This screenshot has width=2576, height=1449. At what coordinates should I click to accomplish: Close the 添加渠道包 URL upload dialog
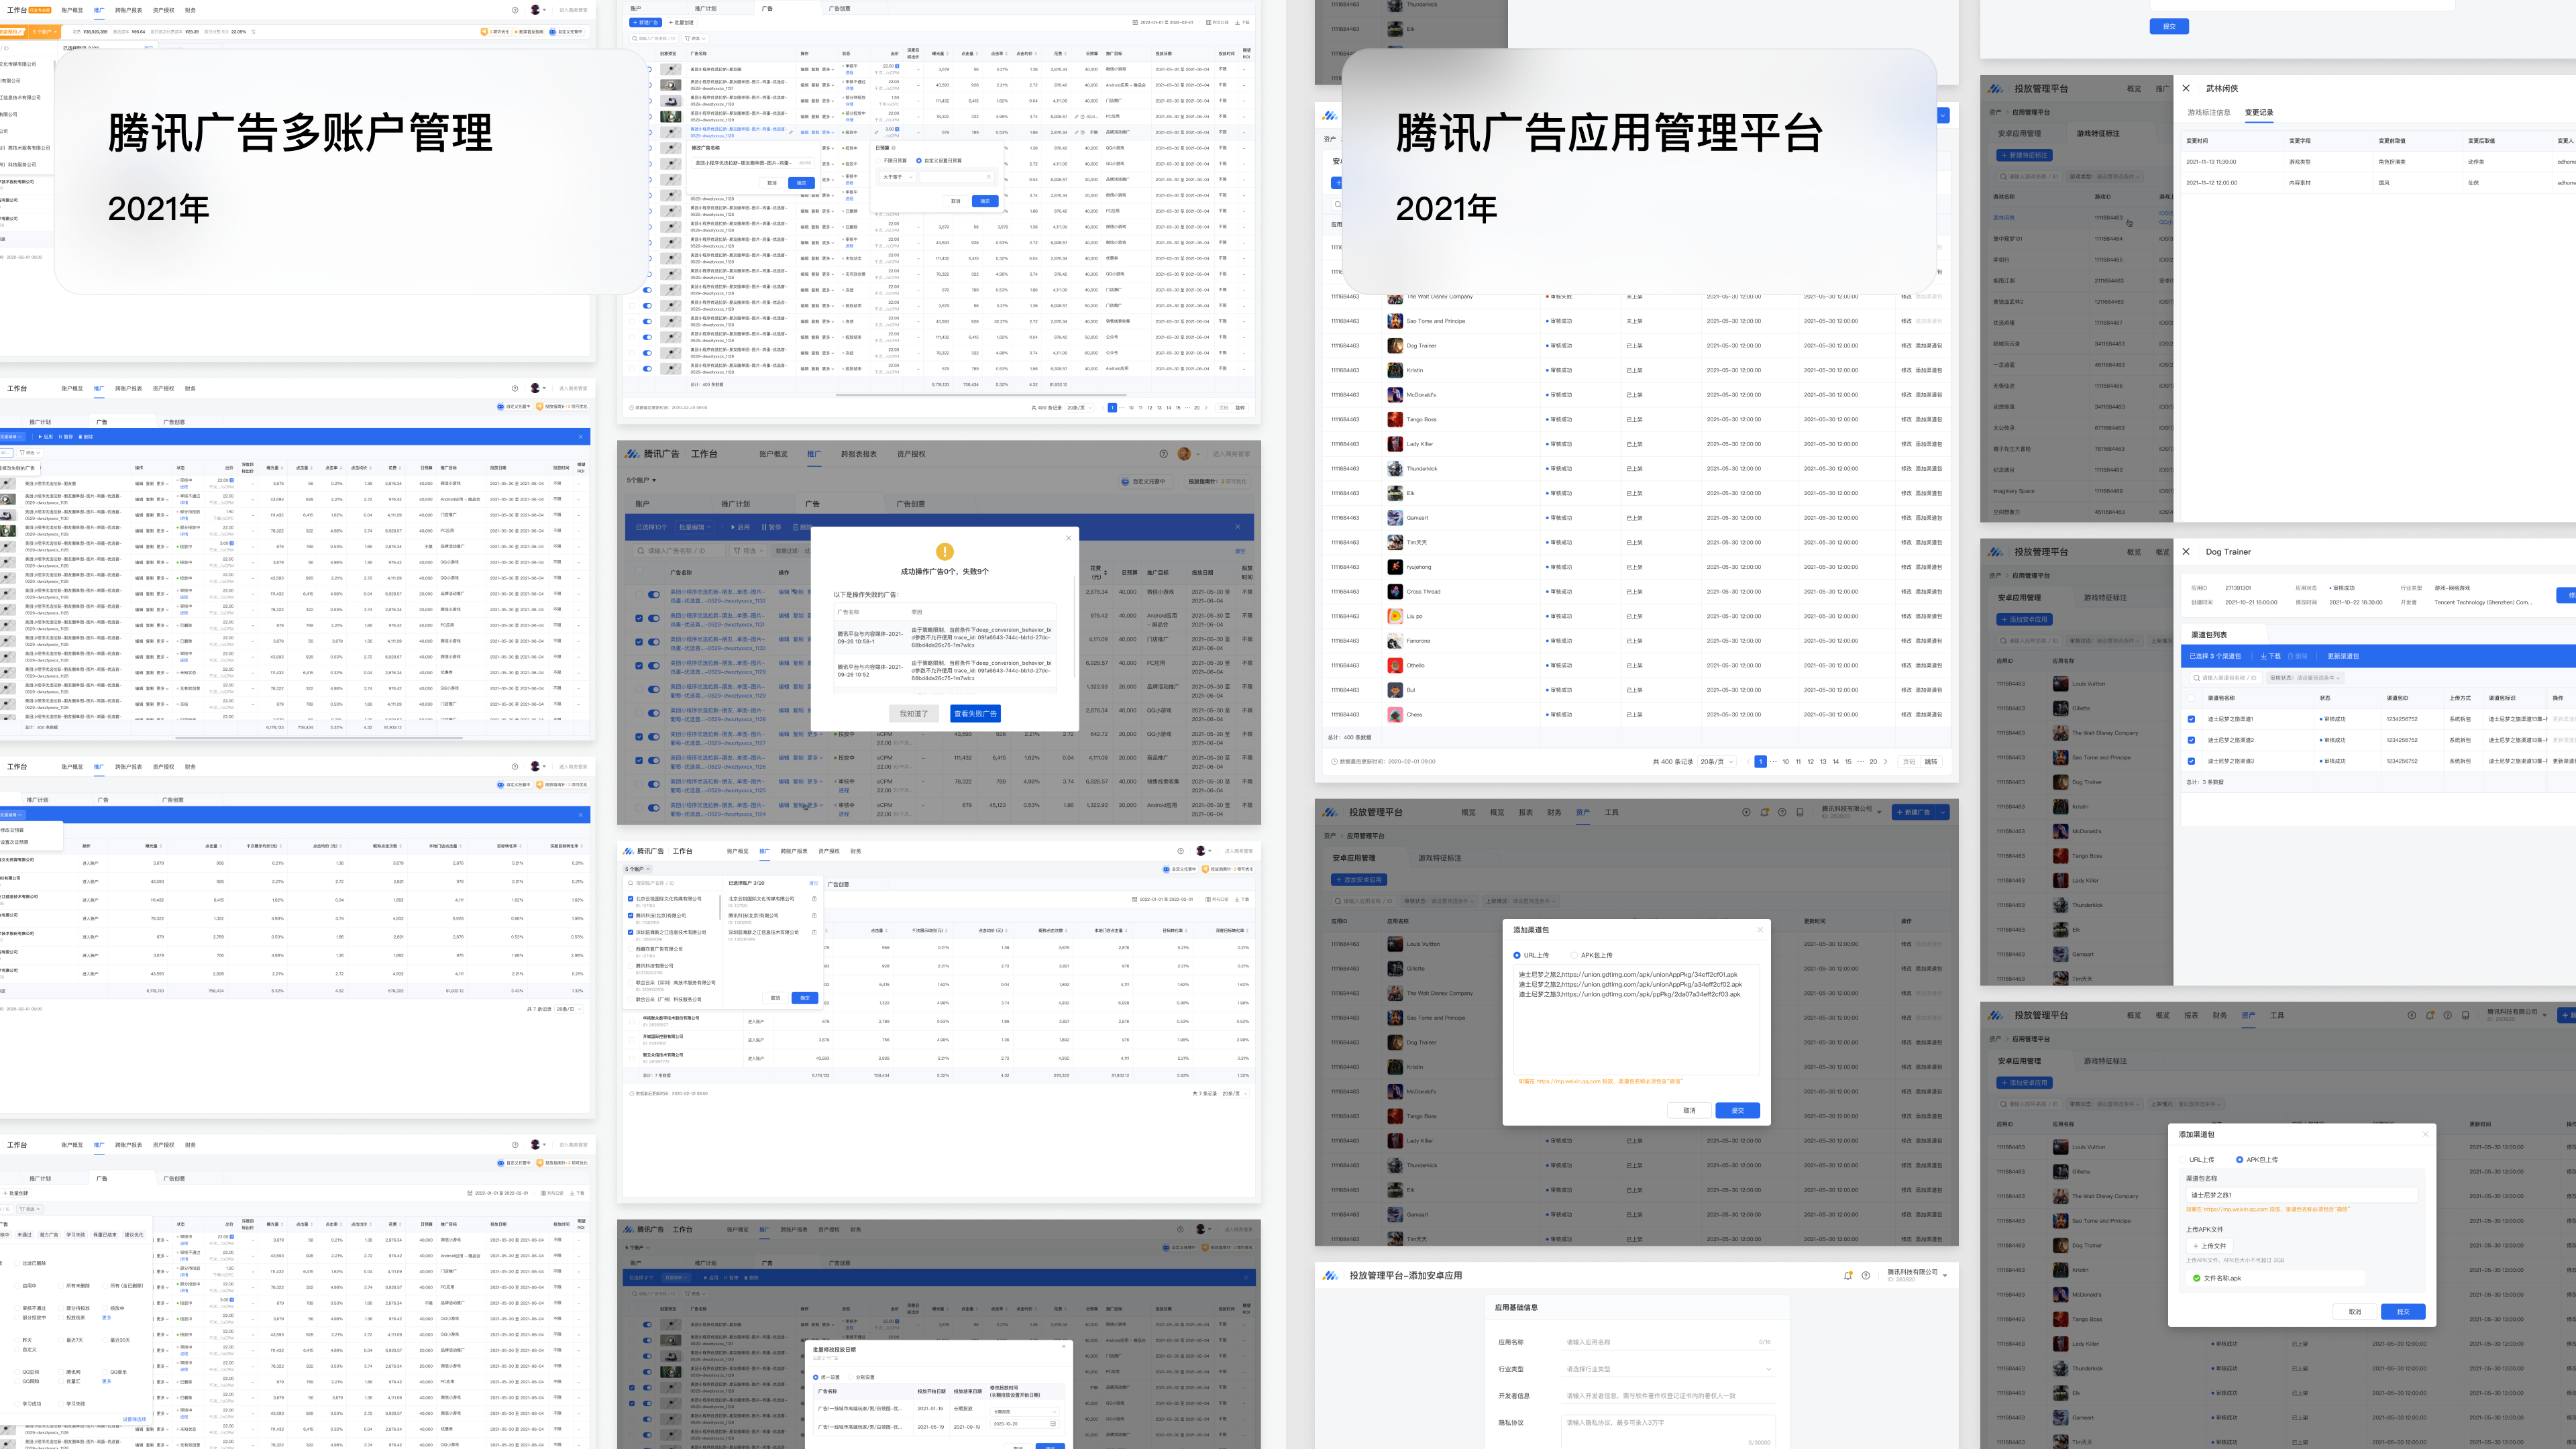click(1760, 930)
